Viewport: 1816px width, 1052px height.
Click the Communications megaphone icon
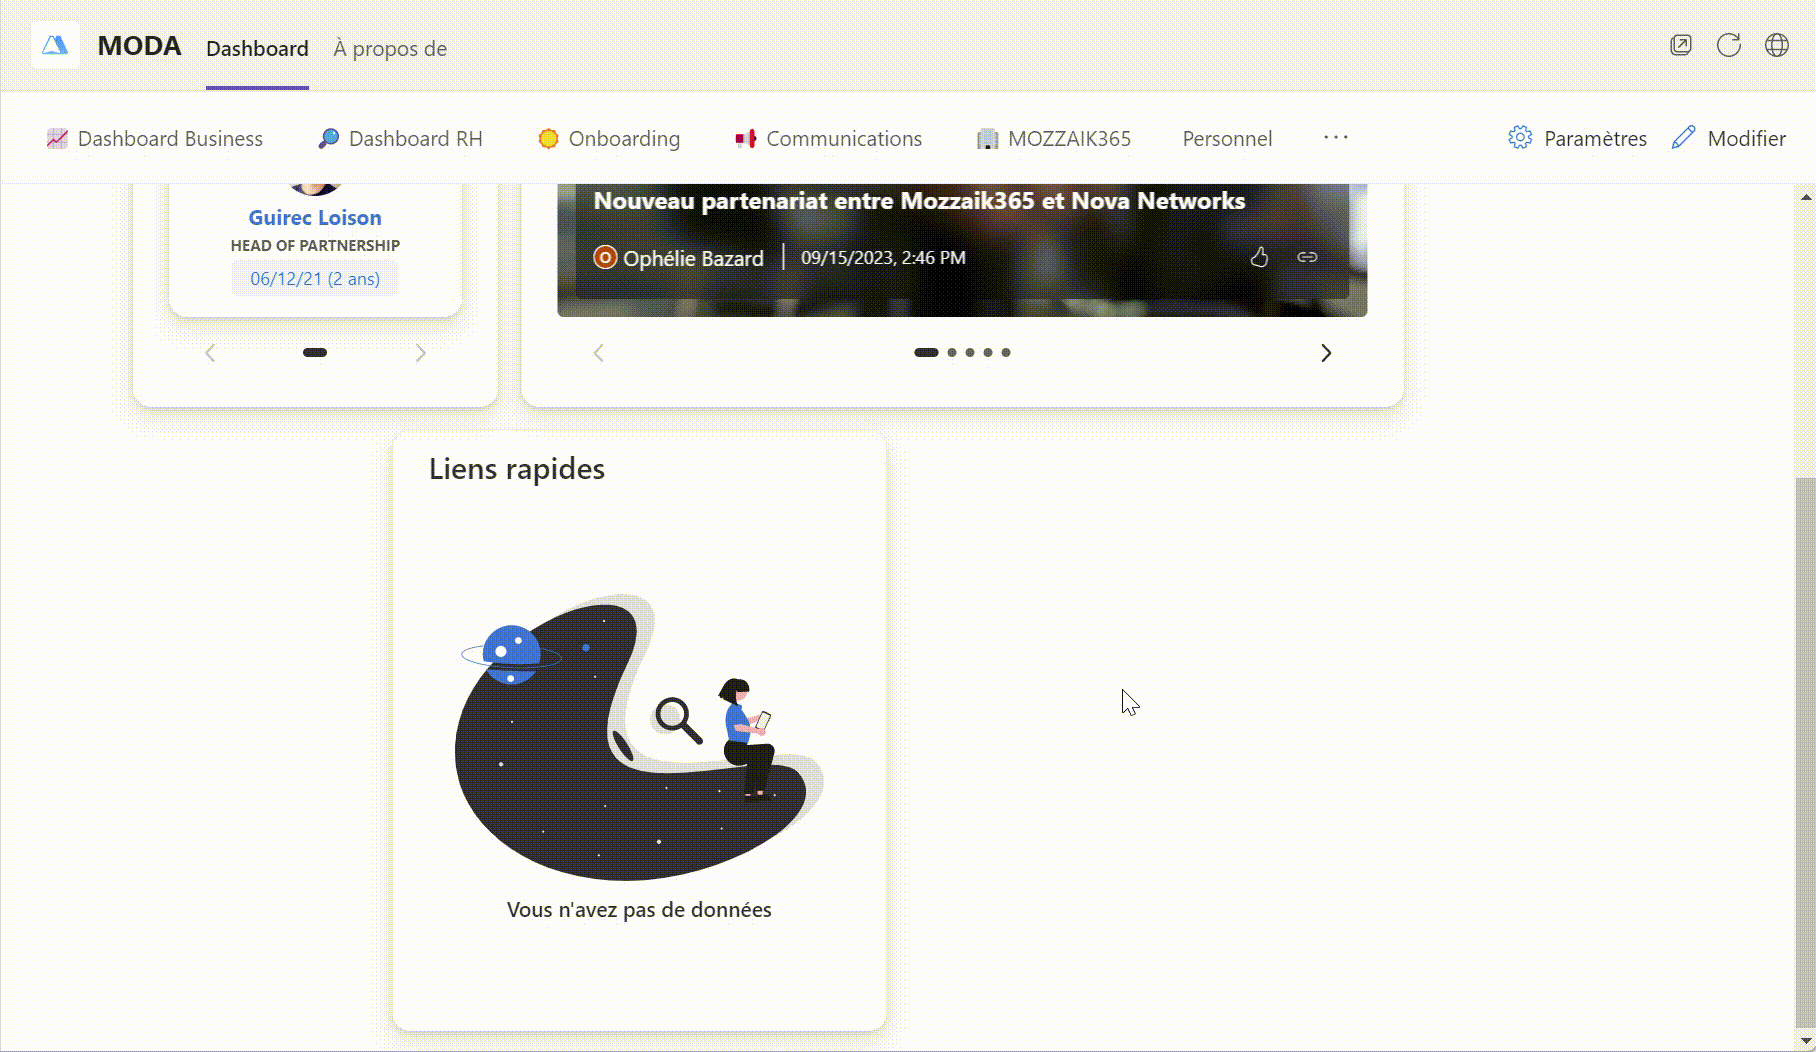pos(746,139)
